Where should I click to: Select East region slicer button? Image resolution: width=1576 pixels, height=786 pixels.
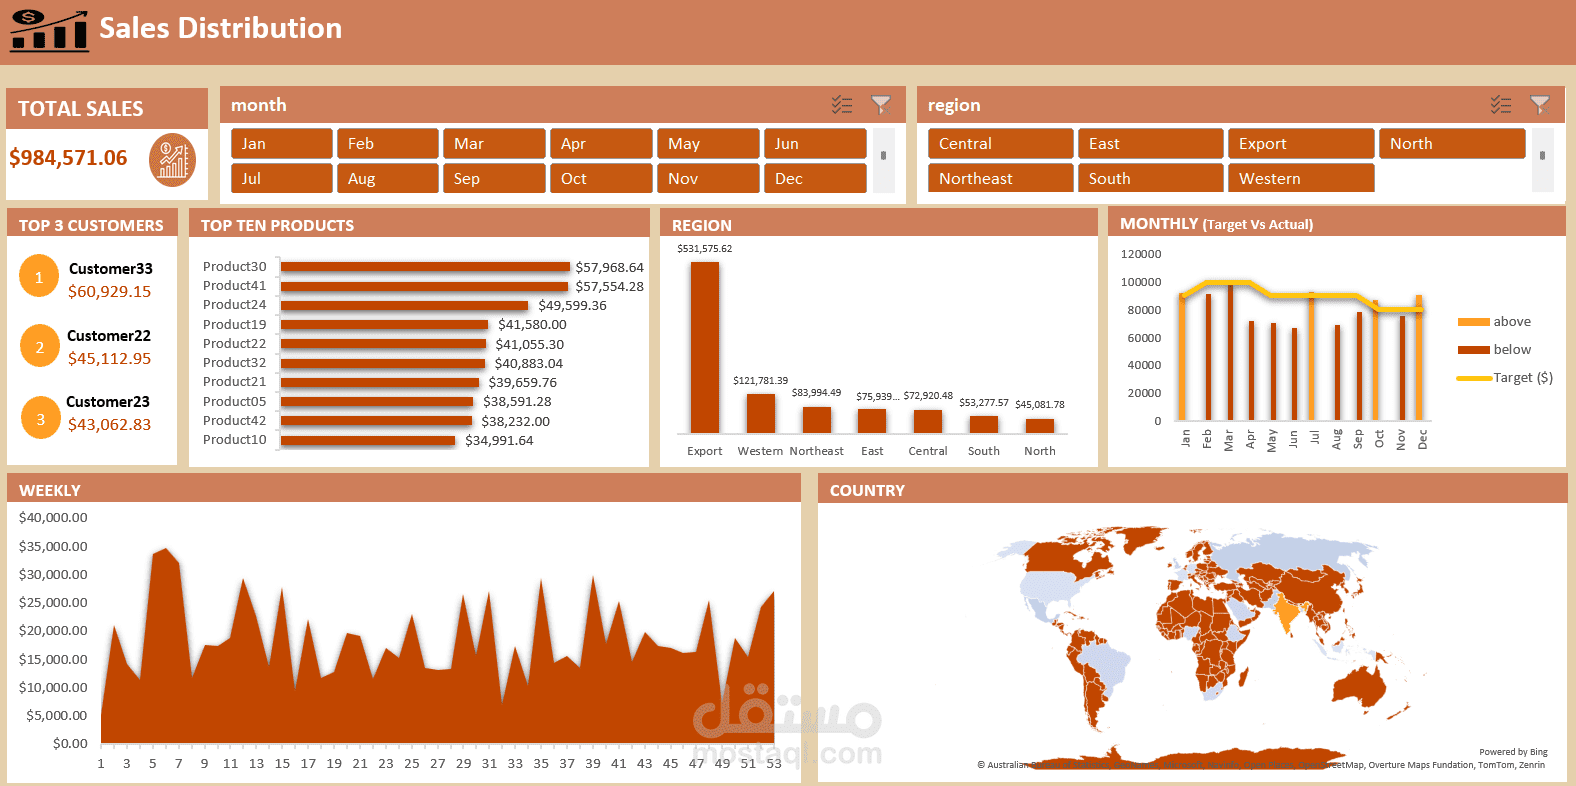[1150, 143]
